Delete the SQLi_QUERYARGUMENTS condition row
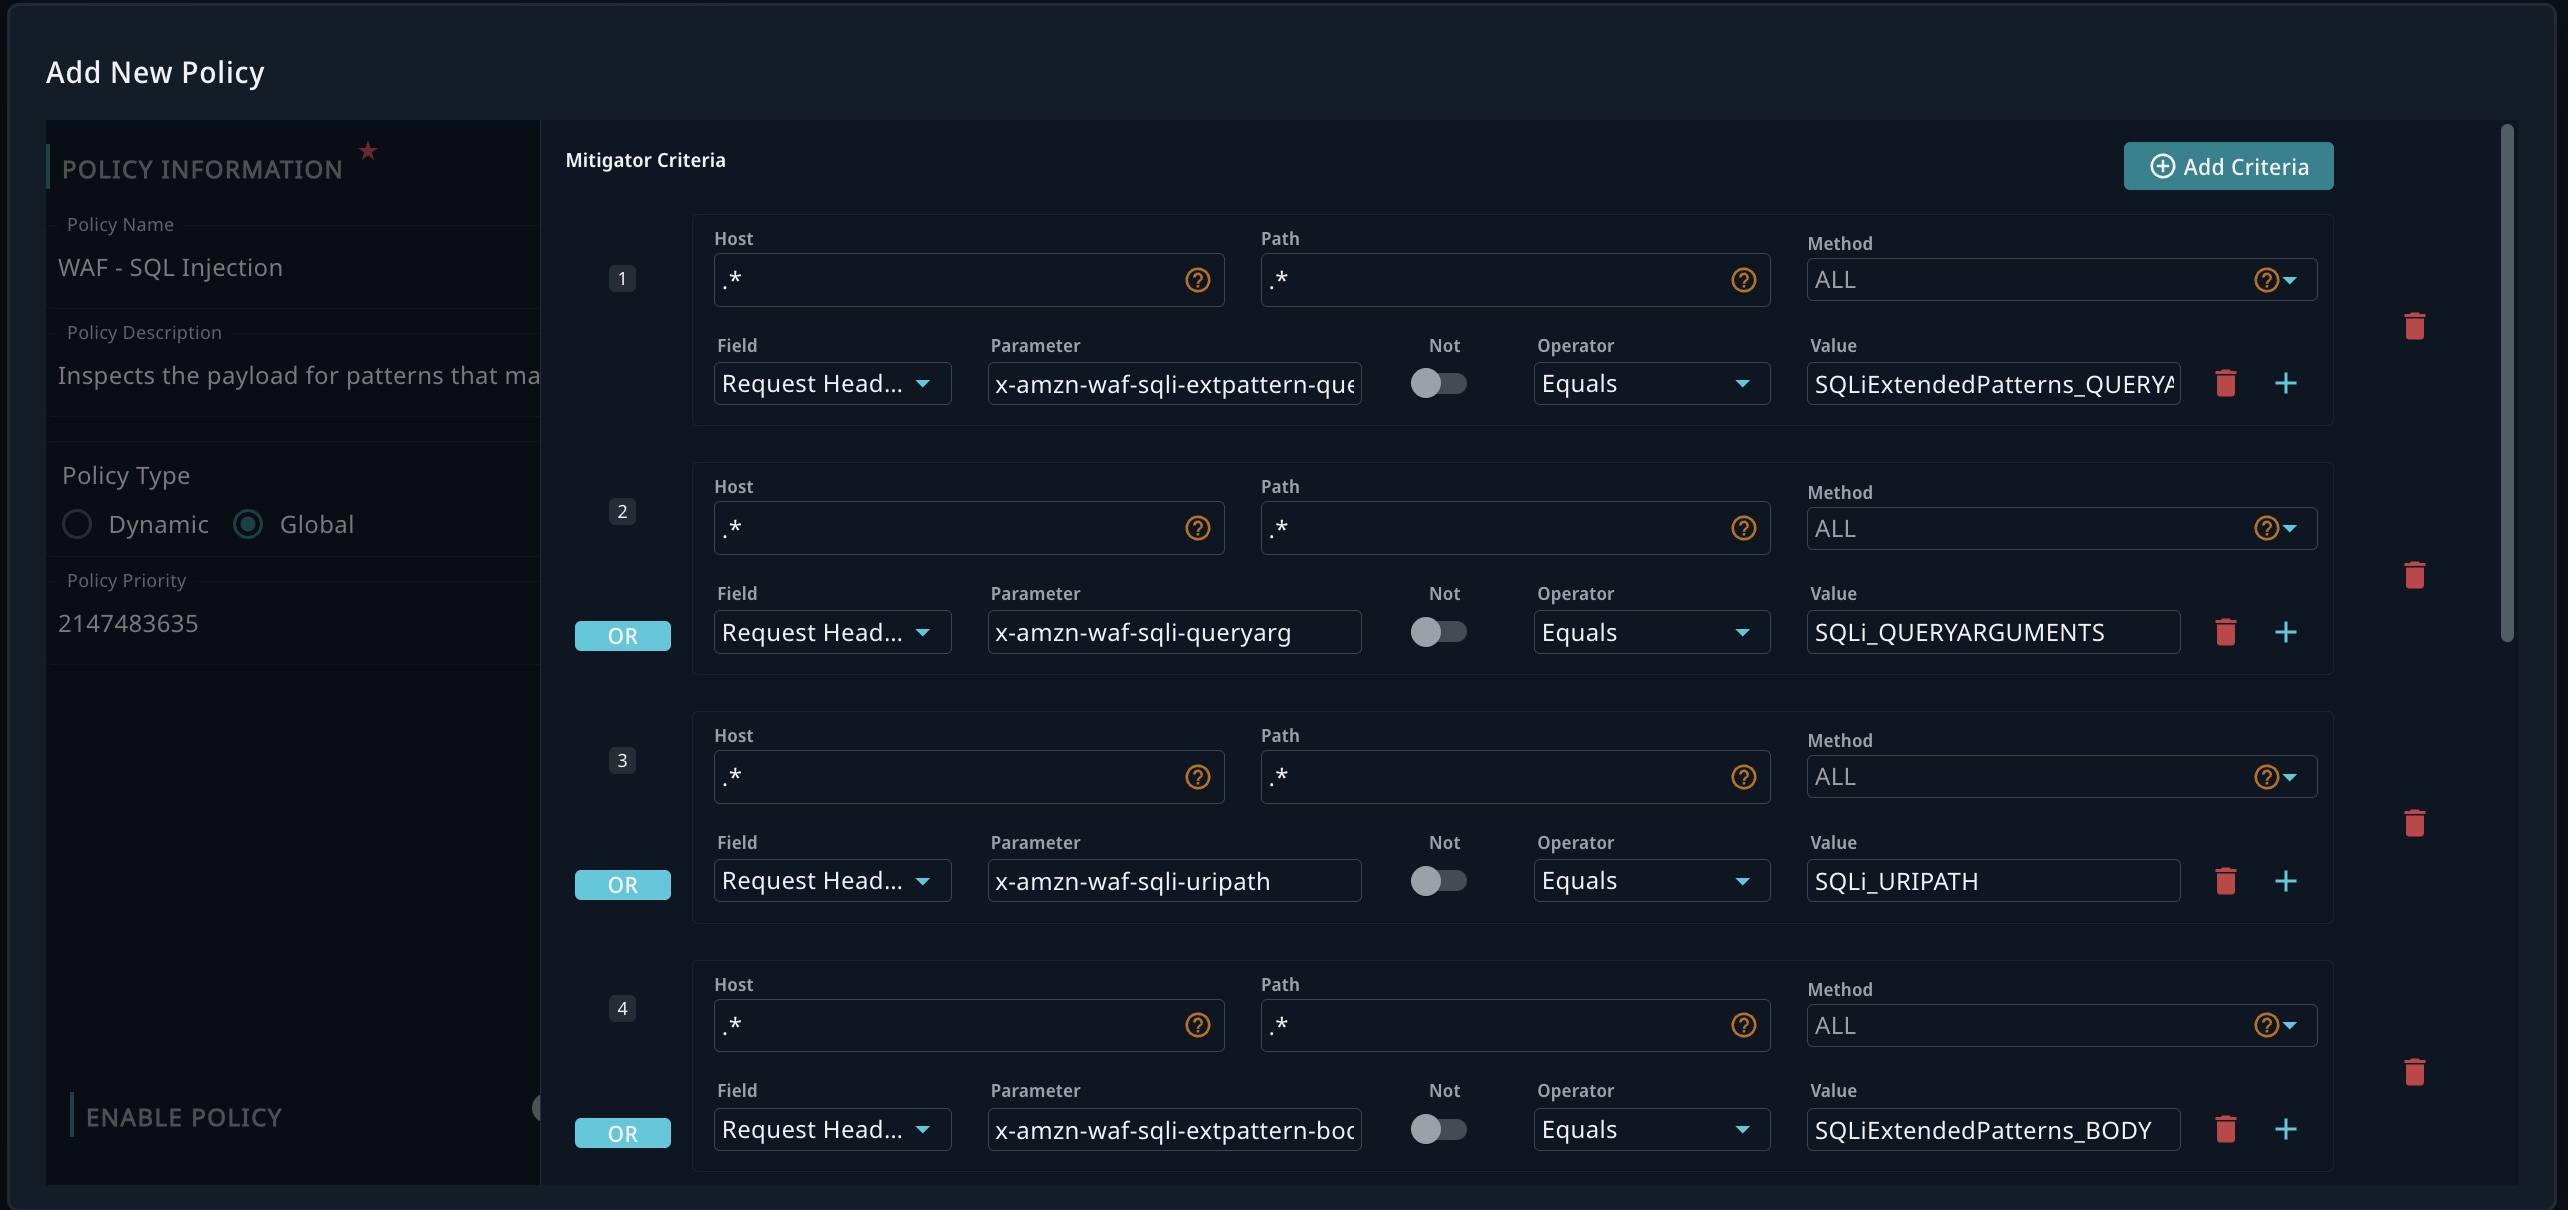 pyautogui.click(x=2225, y=632)
